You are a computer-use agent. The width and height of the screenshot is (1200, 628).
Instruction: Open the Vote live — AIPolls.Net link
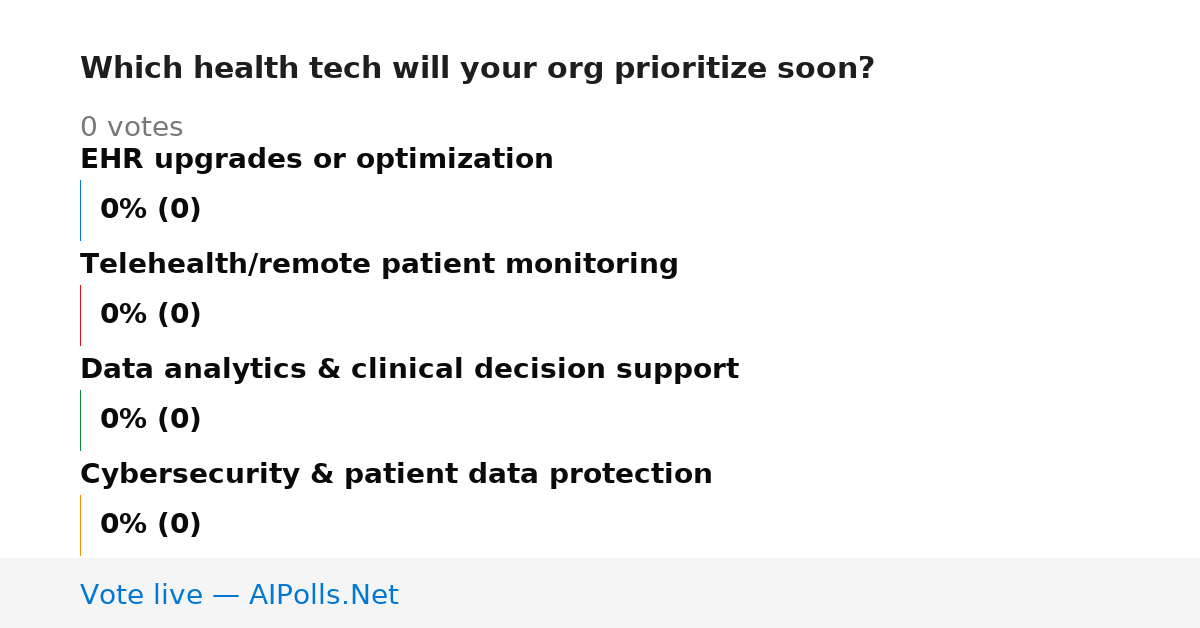[x=239, y=595]
